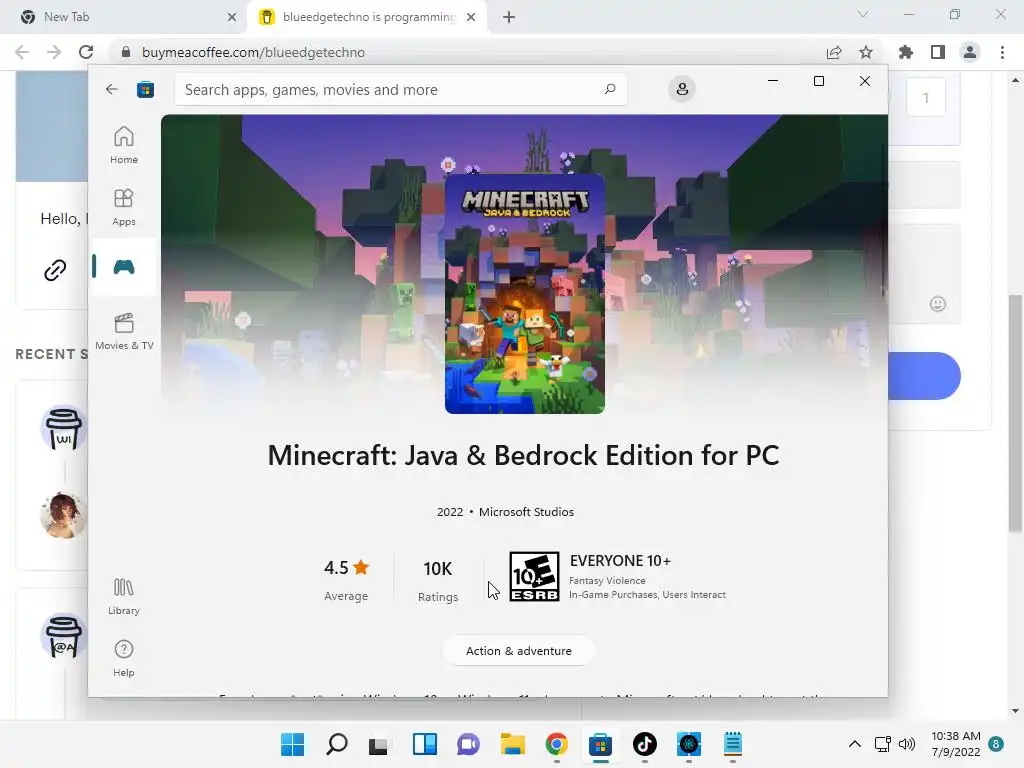Open Help in Store sidebar
This screenshot has height=768, width=1024.
click(x=123, y=658)
